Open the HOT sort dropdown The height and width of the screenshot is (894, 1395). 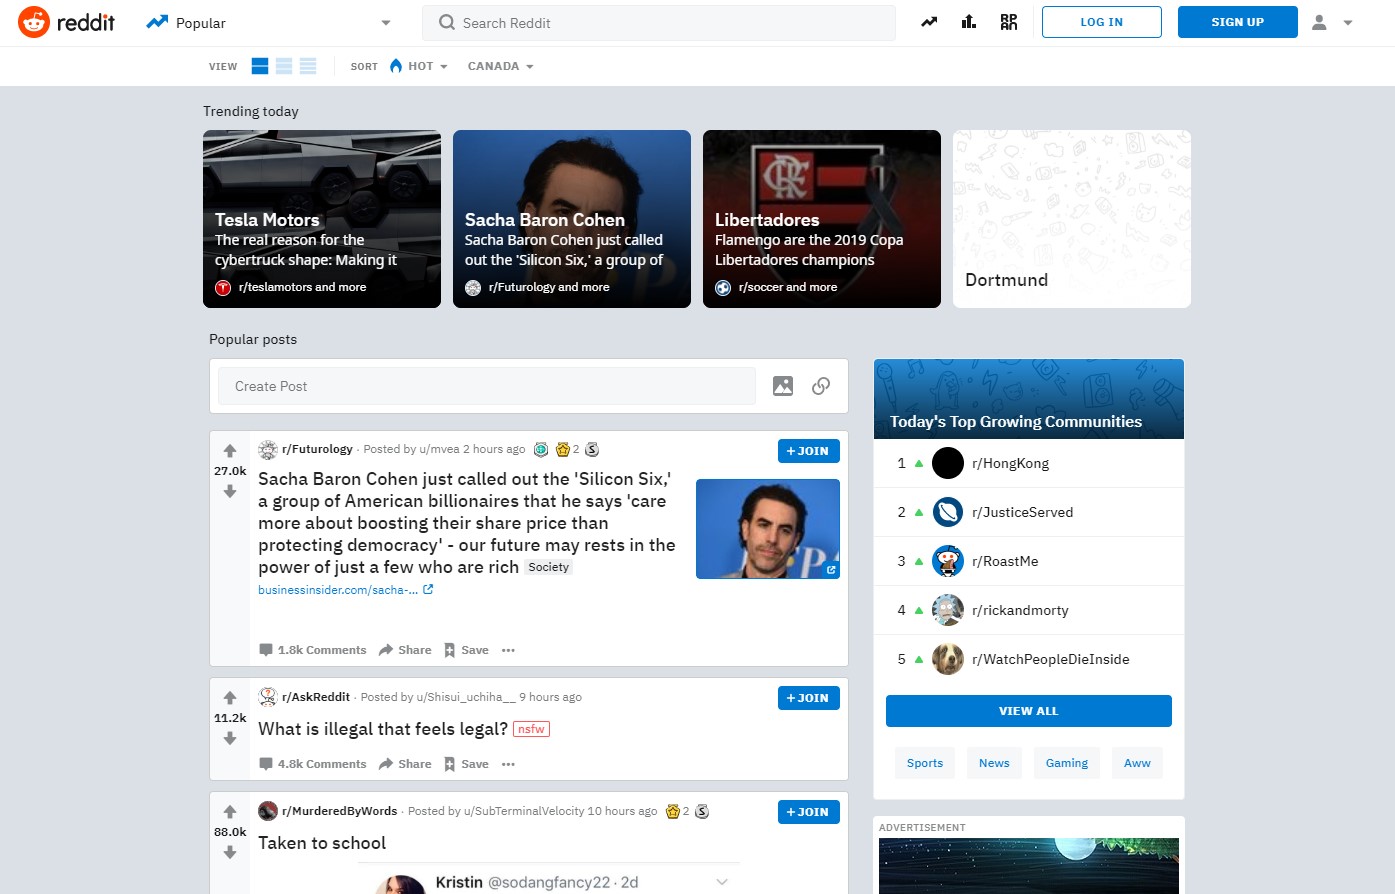[x=418, y=66]
